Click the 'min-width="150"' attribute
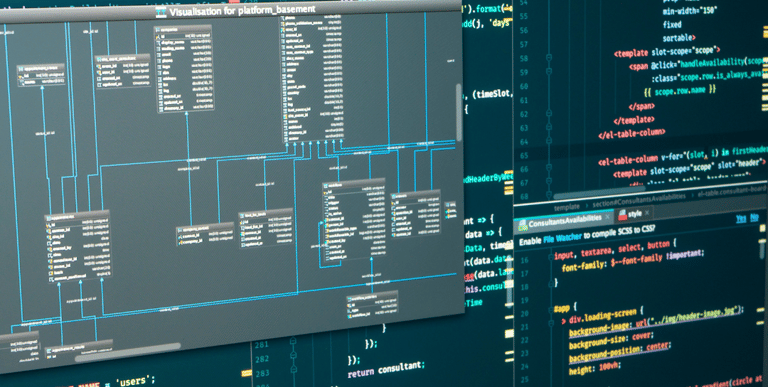This screenshot has width=768, height=387. pos(690,10)
